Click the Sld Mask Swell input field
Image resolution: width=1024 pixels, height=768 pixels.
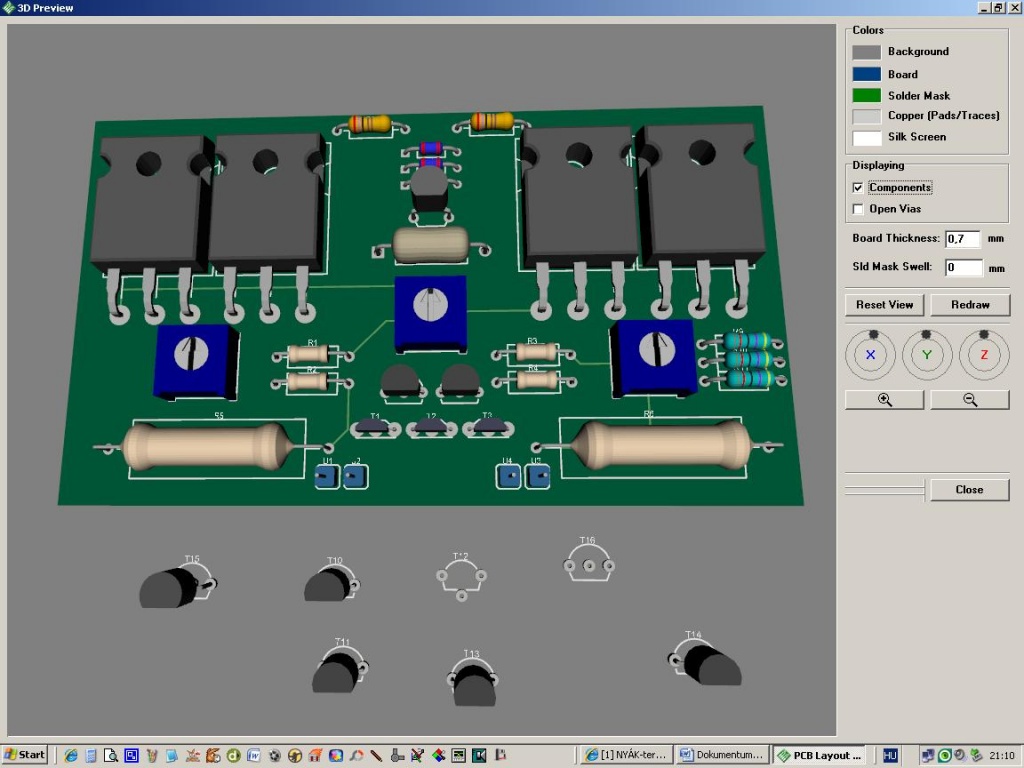click(964, 267)
